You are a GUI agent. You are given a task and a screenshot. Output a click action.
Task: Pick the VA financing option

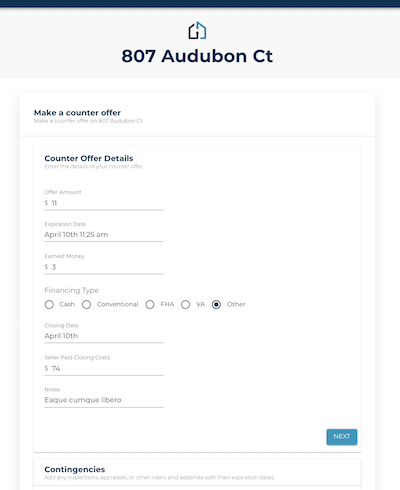point(185,305)
